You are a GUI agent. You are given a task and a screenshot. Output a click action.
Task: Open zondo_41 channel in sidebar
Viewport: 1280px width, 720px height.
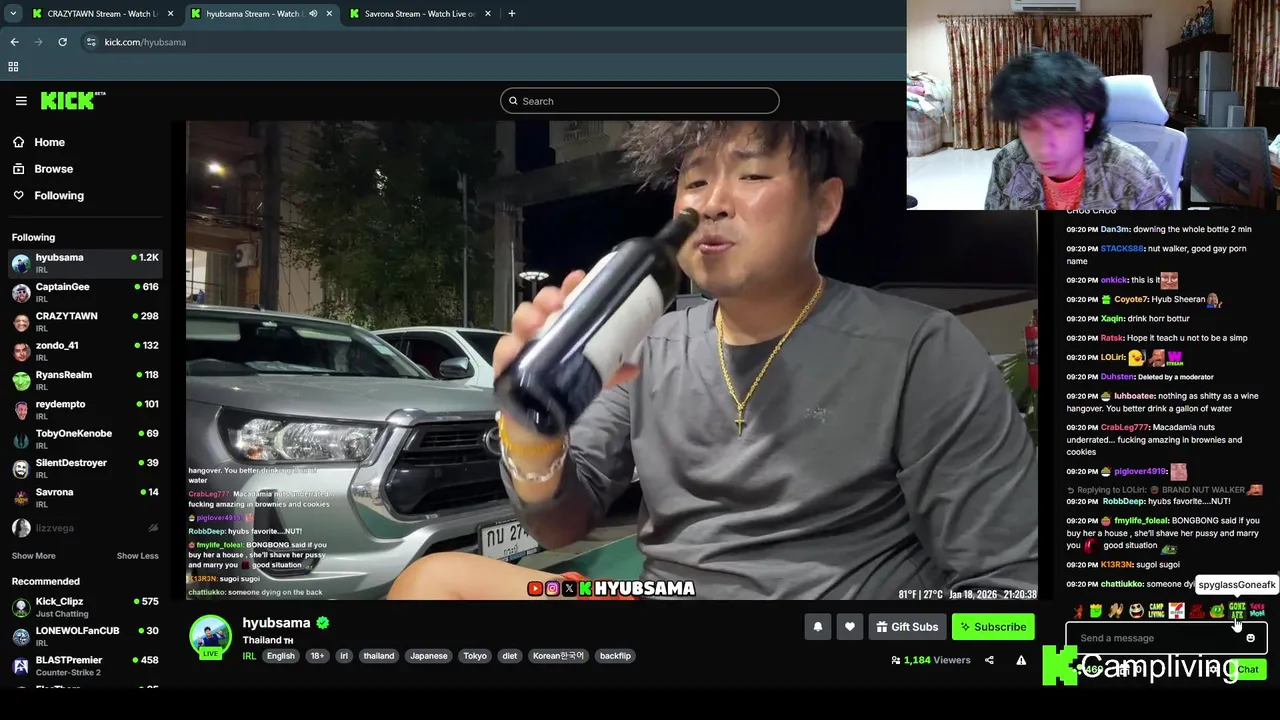pos(85,351)
